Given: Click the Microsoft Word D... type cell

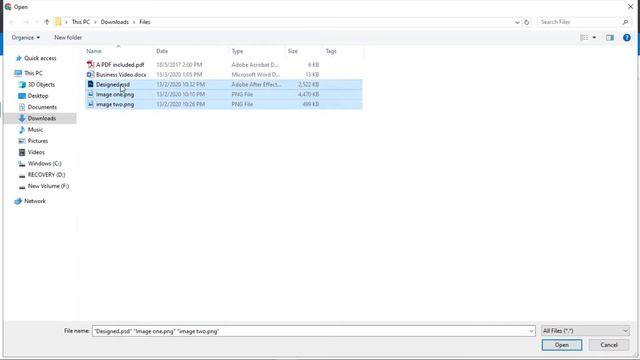Looking at the screenshot, I should coord(256,75).
